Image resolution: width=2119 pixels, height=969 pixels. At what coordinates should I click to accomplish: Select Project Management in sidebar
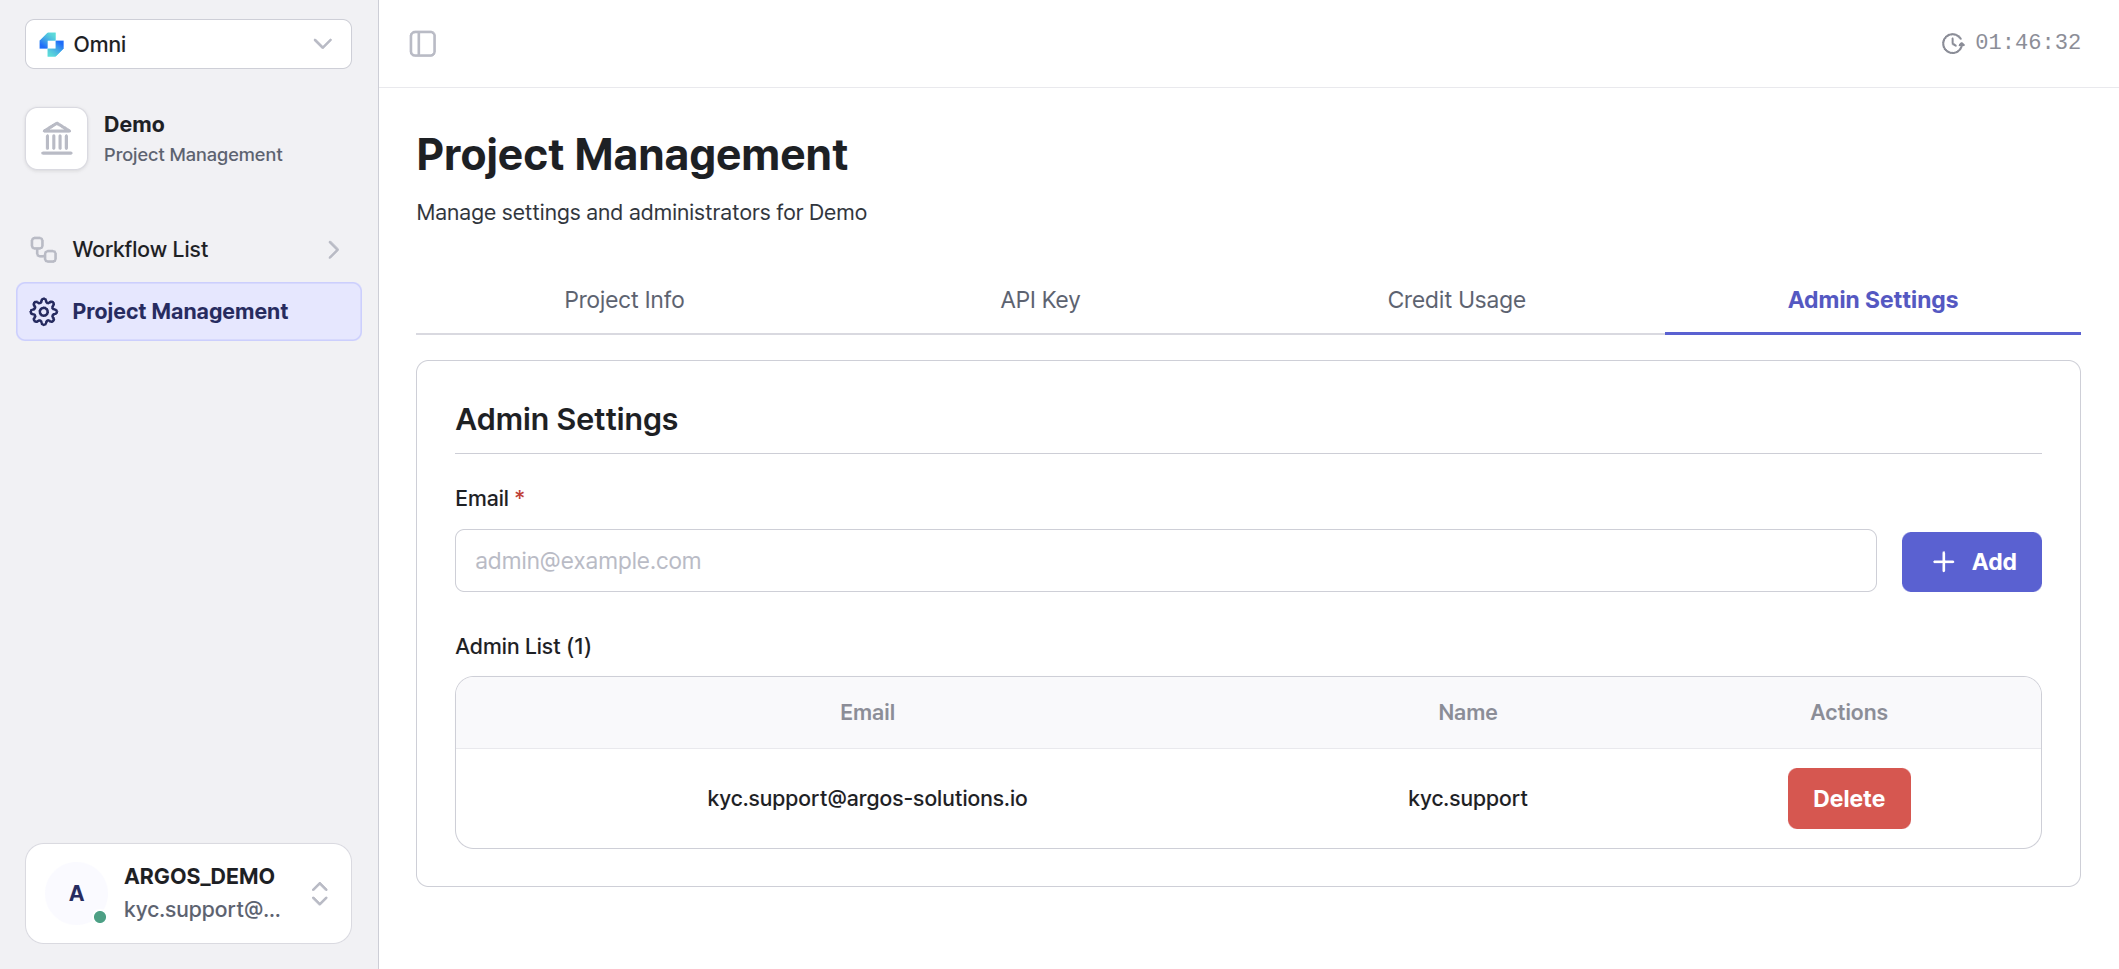189,312
